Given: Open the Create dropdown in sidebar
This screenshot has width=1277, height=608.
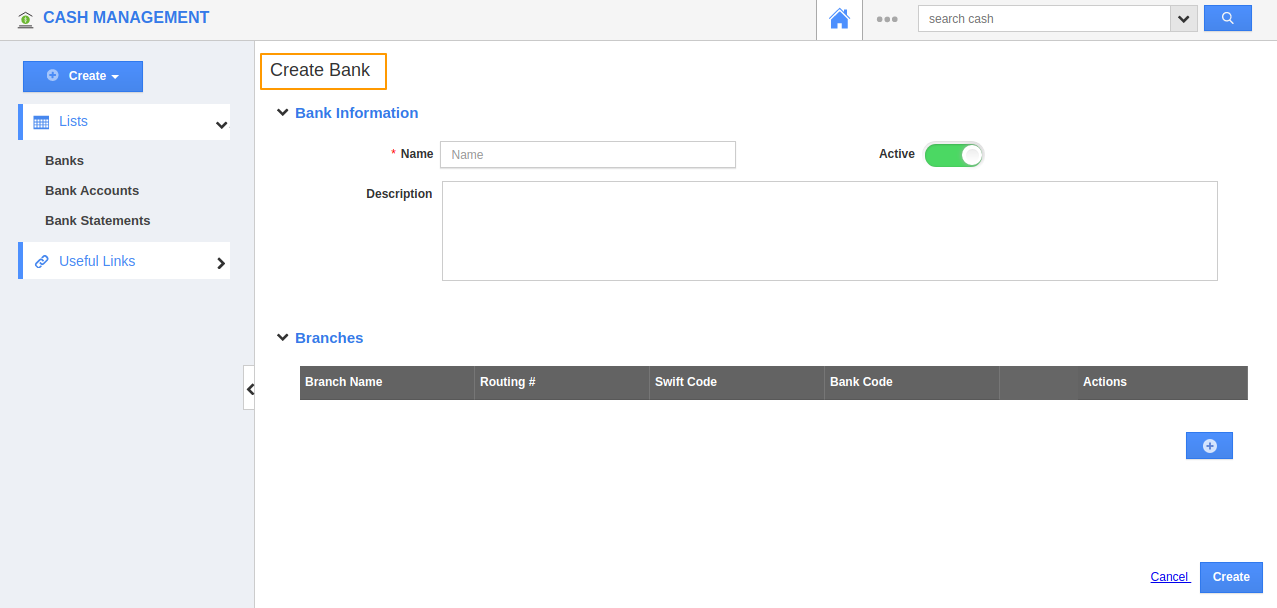Looking at the screenshot, I should (83, 76).
